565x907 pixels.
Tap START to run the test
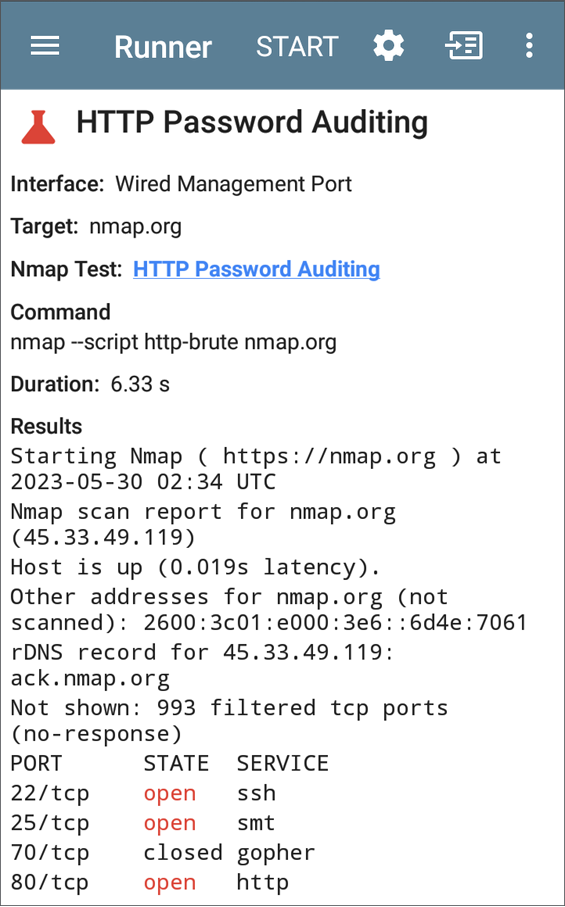coord(297,46)
